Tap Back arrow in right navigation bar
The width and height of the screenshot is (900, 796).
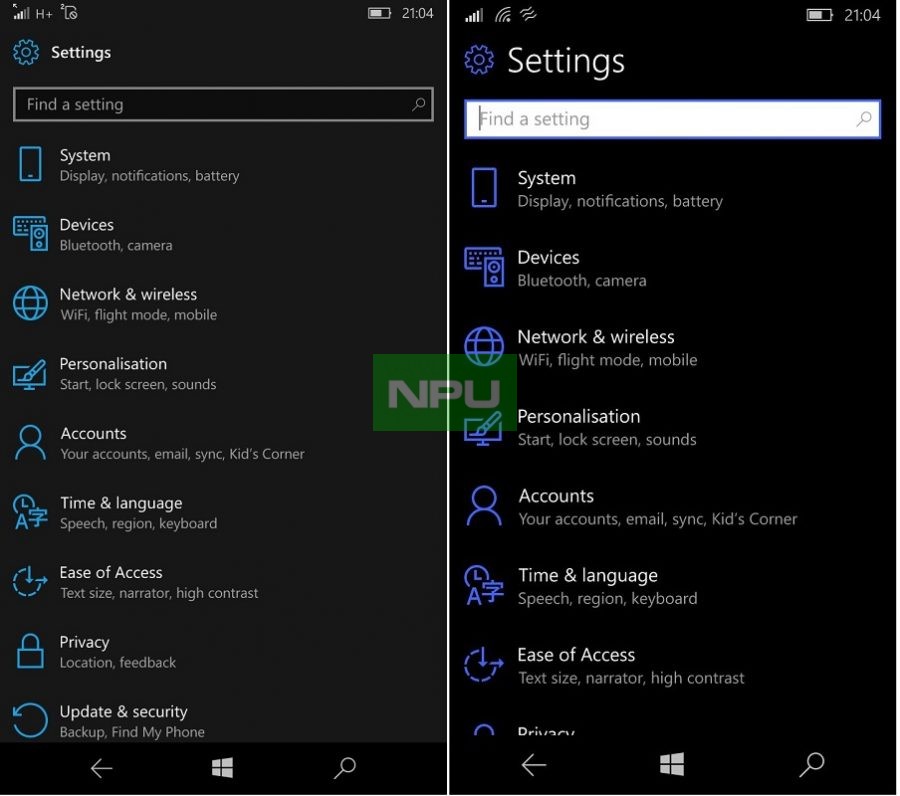tap(534, 764)
